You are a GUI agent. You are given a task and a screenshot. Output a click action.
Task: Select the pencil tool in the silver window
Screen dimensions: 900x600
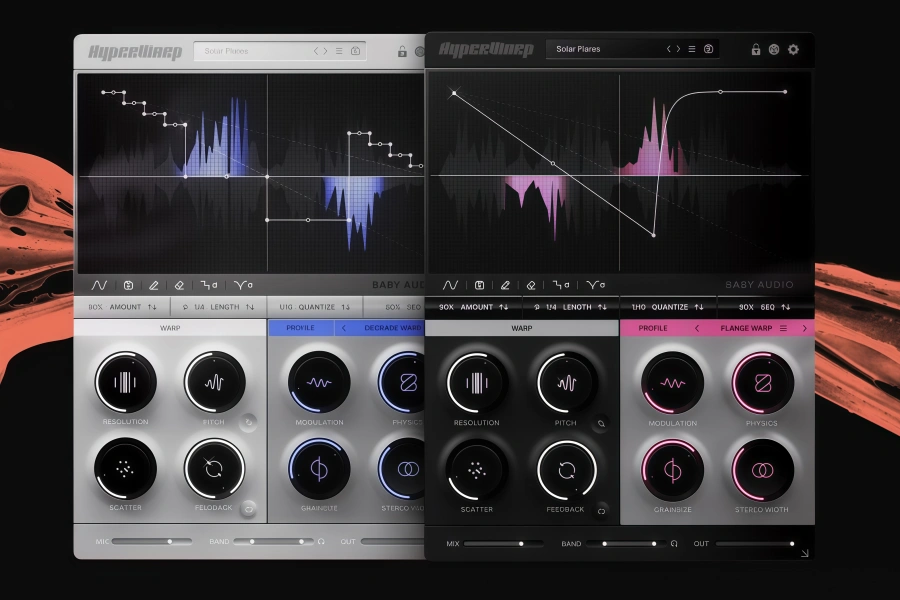[154, 285]
